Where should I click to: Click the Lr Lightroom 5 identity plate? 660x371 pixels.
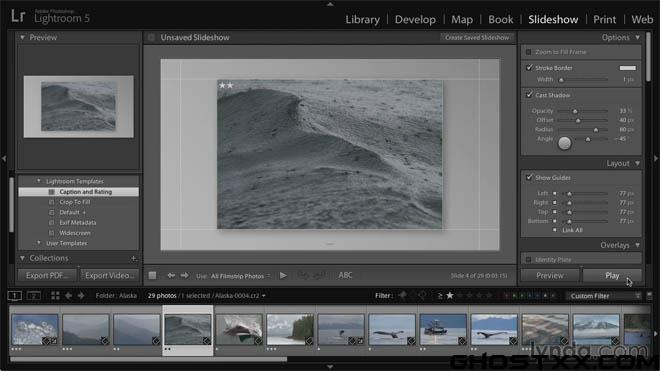(x=50, y=16)
